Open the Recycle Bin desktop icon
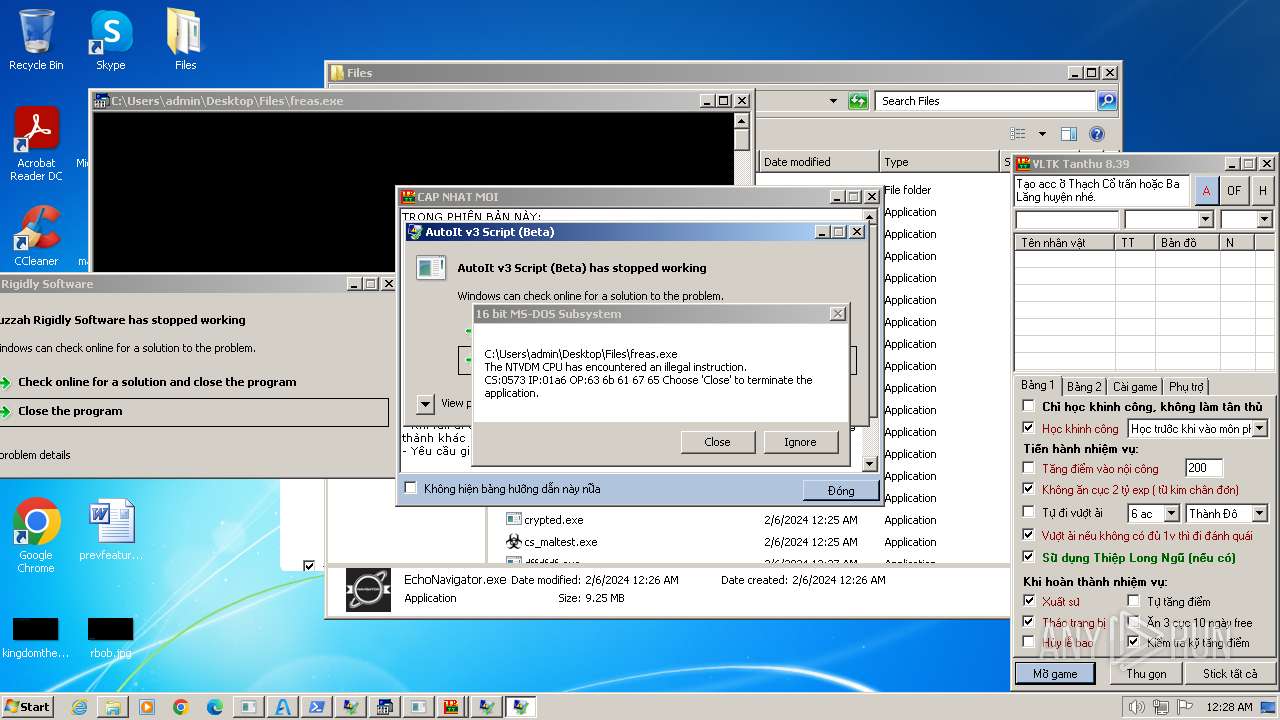The width and height of the screenshot is (1280, 720). tap(36, 40)
